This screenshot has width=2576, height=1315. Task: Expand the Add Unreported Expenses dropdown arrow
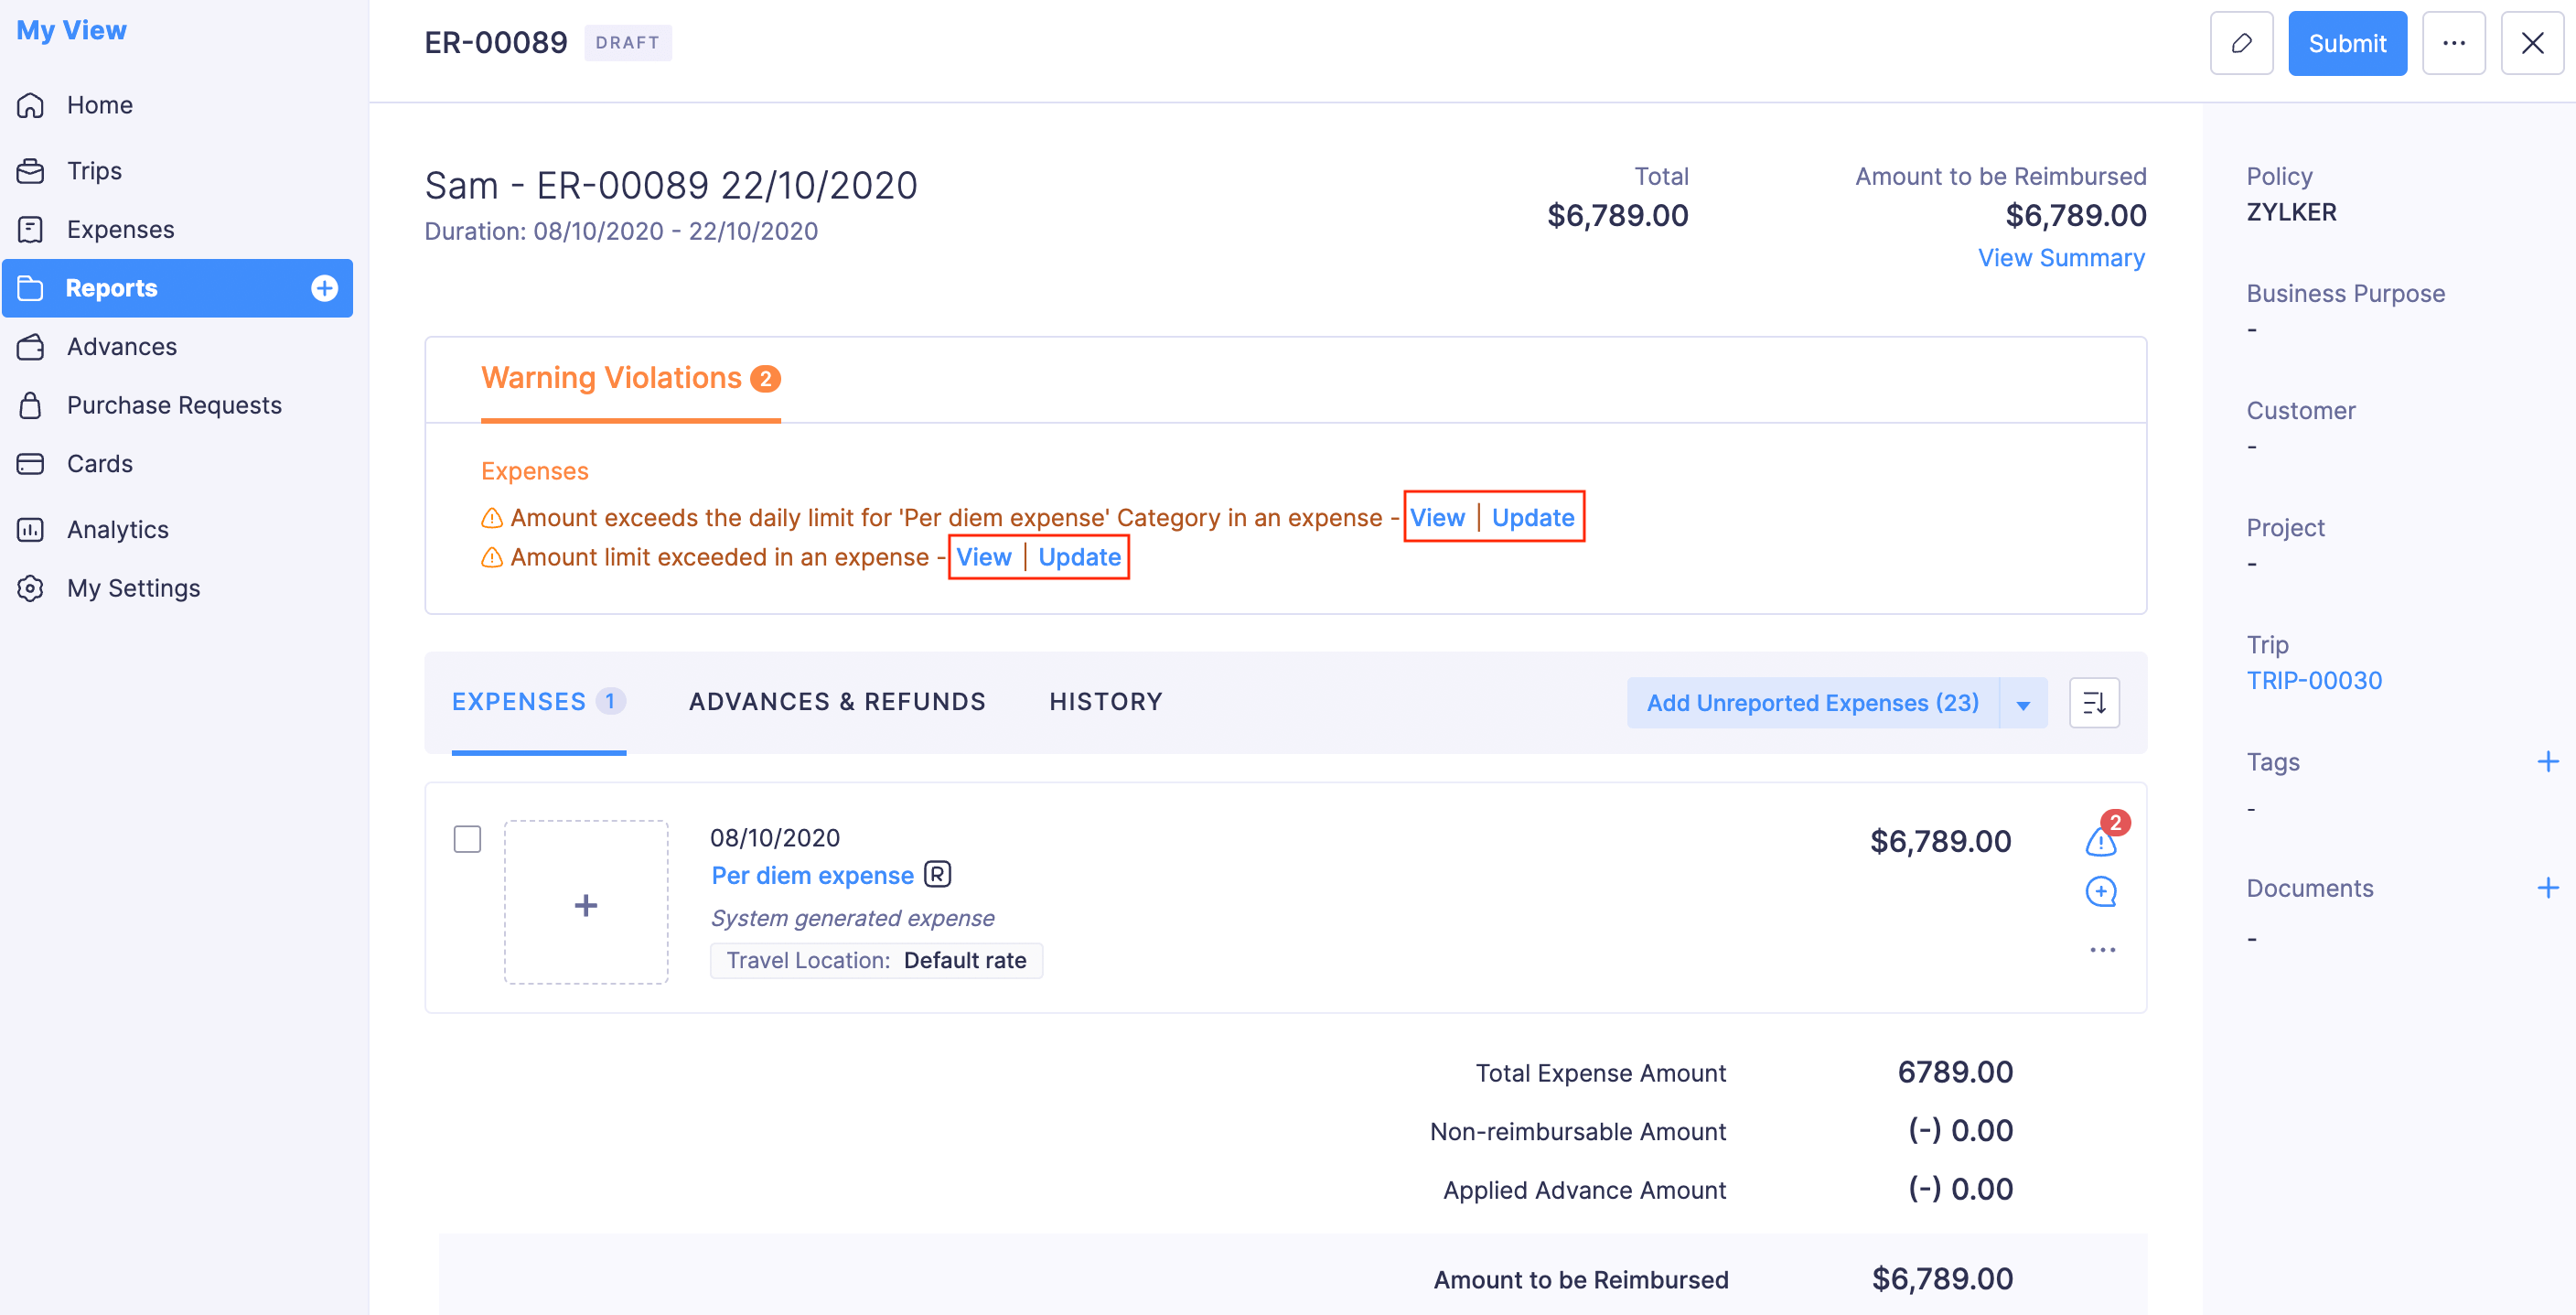[x=2023, y=704]
